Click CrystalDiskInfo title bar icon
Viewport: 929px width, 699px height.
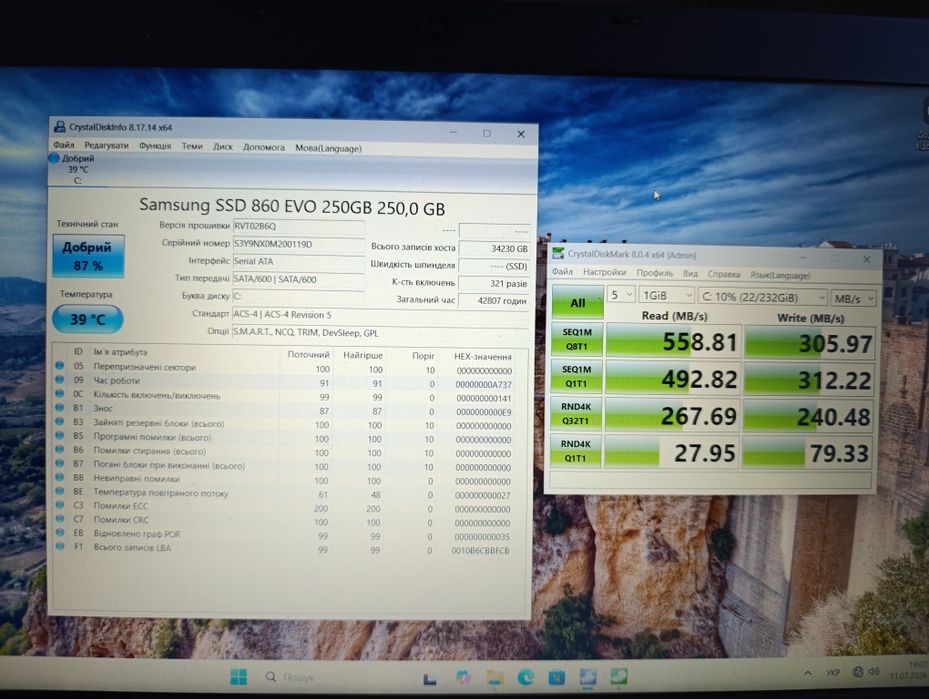(59, 127)
